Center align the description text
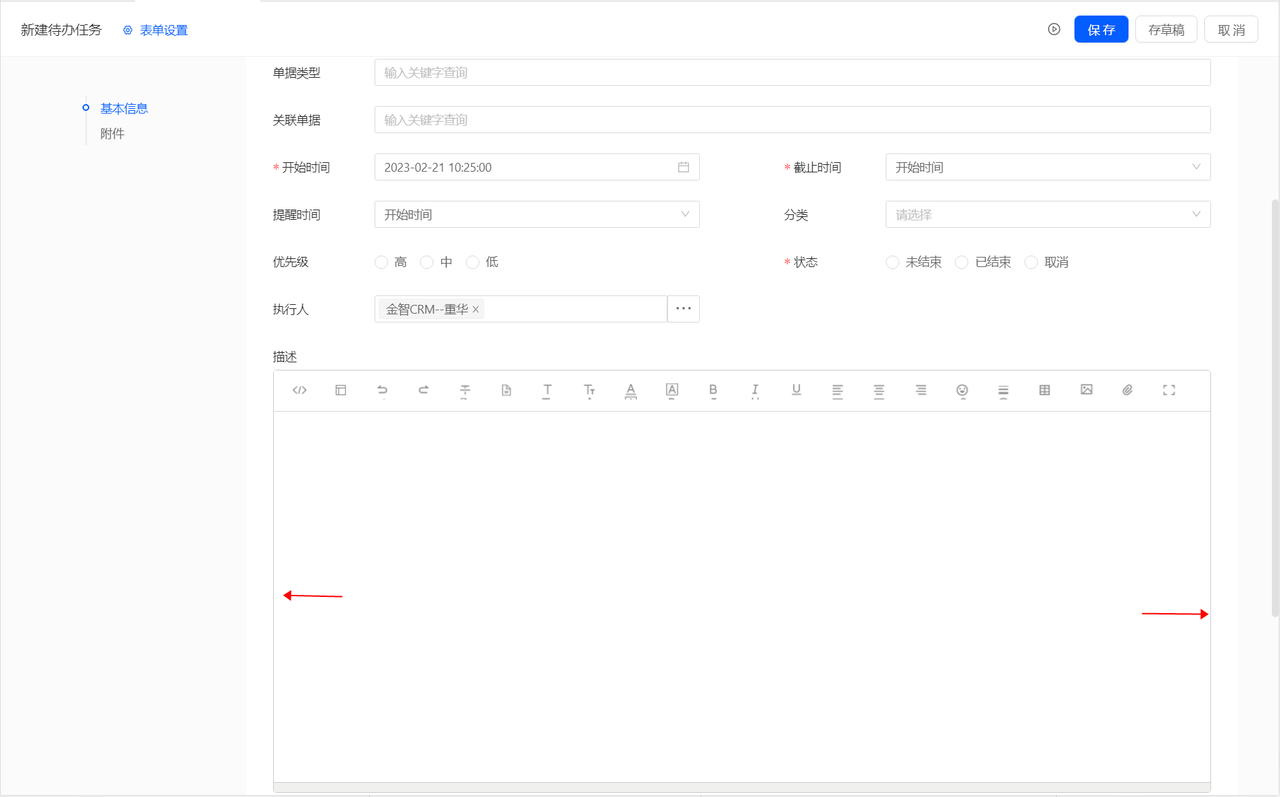 pyautogui.click(x=879, y=390)
